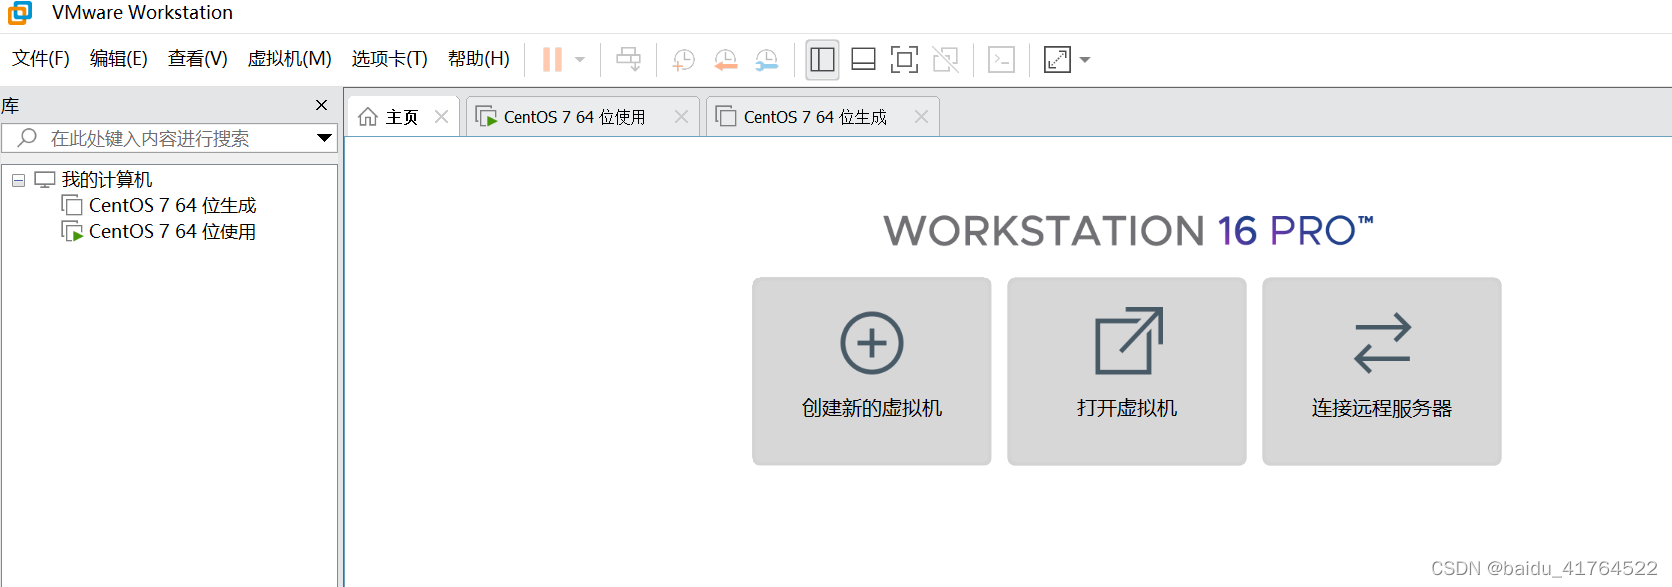Click the 连接远程服务器 button

(1382, 371)
